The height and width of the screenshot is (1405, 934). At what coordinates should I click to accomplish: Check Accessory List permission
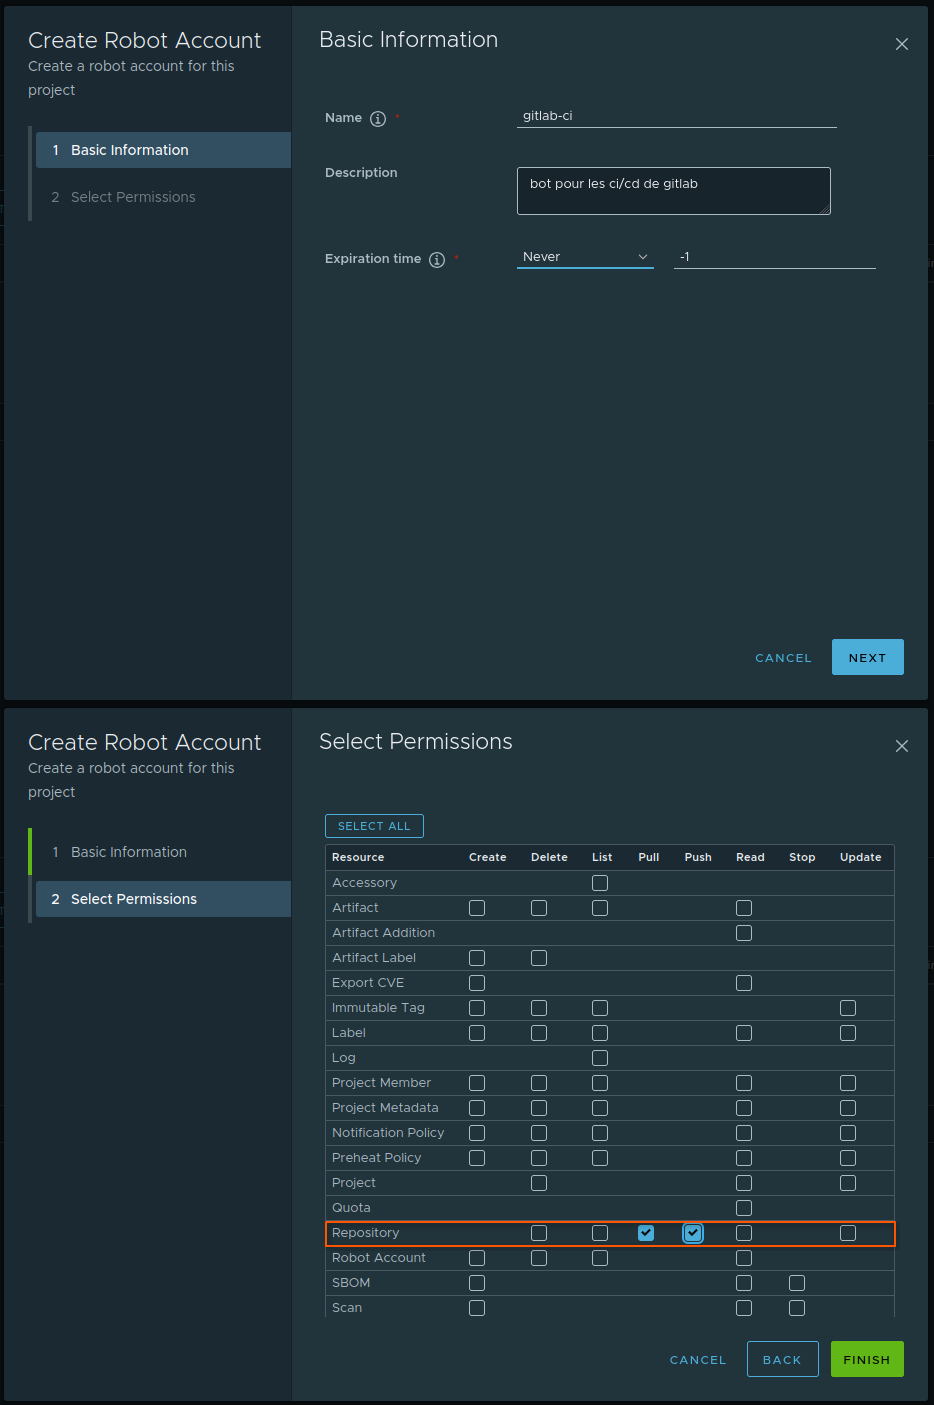click(x=600, y=883)
